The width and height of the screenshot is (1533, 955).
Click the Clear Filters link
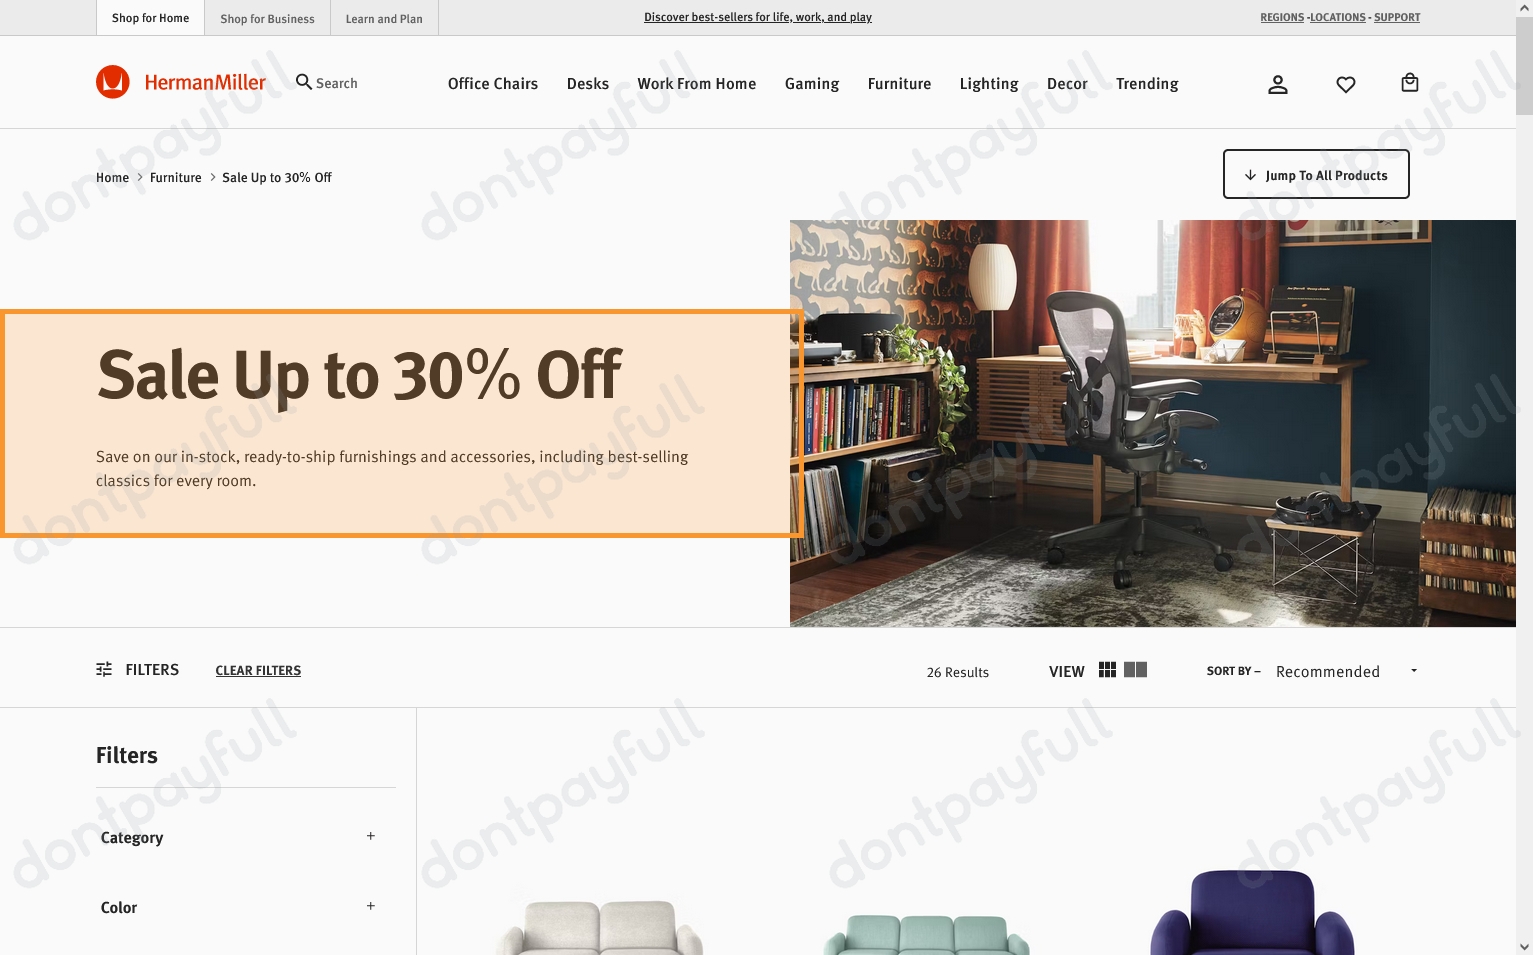[x=258, y=670]
